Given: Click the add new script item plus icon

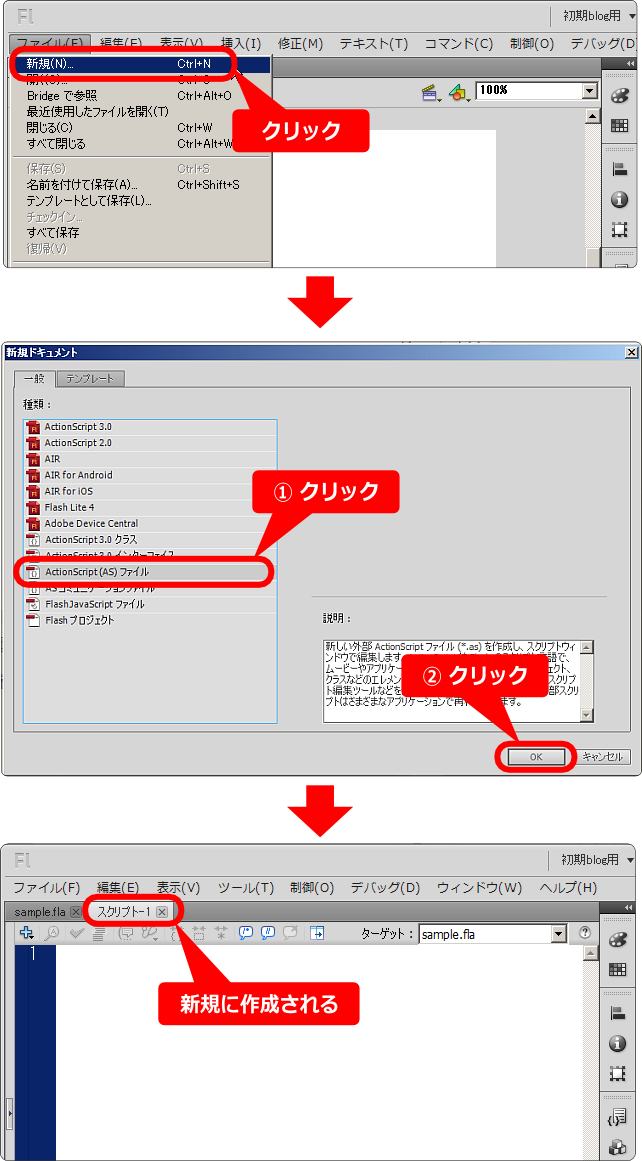Looking at the screenshot, I should 27,934.
